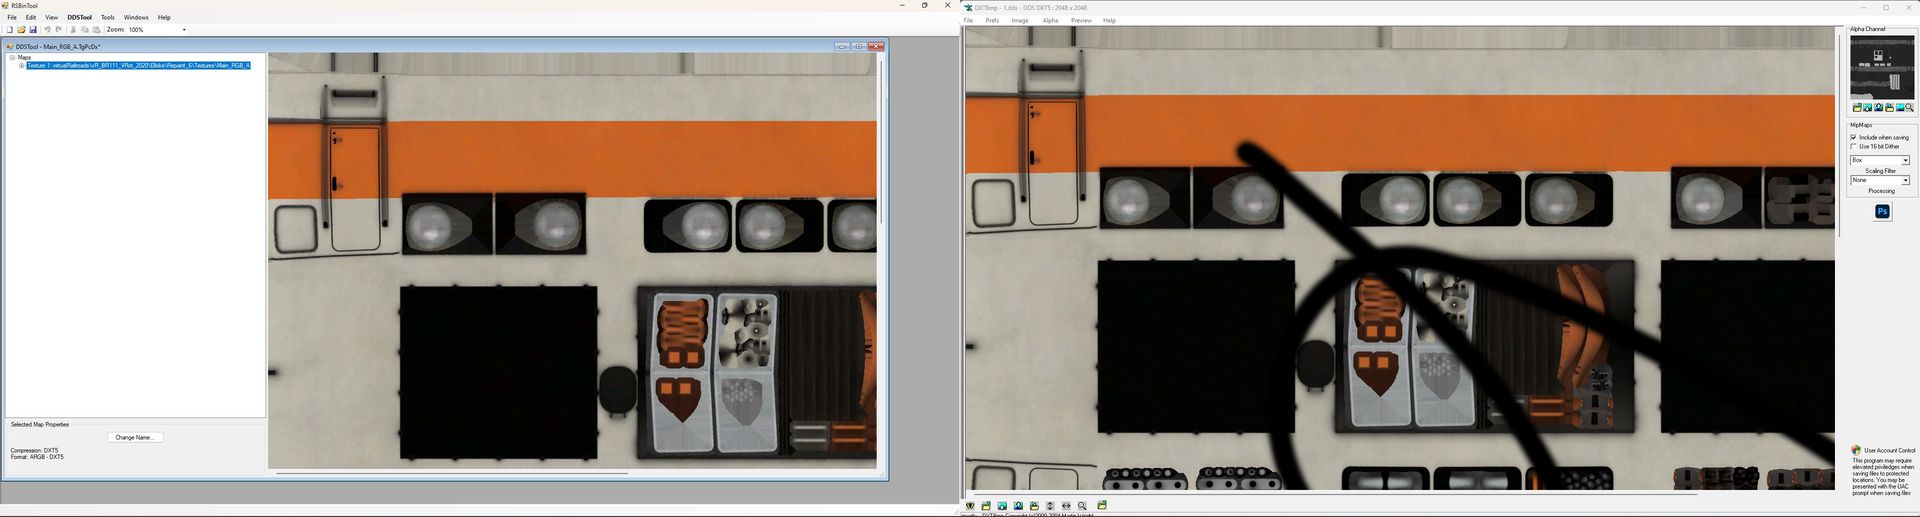Click the horizontal arrows mirror icon in DXTBmp
Screen dimensions: 1920x517
[x=1066, y=506]
